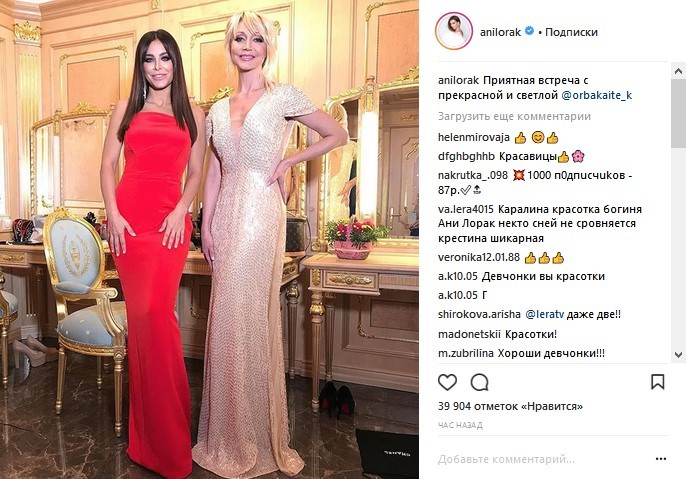This screenshot has width=686, height=479.
Task: Open the @leratv mention link
Action: 544,314
